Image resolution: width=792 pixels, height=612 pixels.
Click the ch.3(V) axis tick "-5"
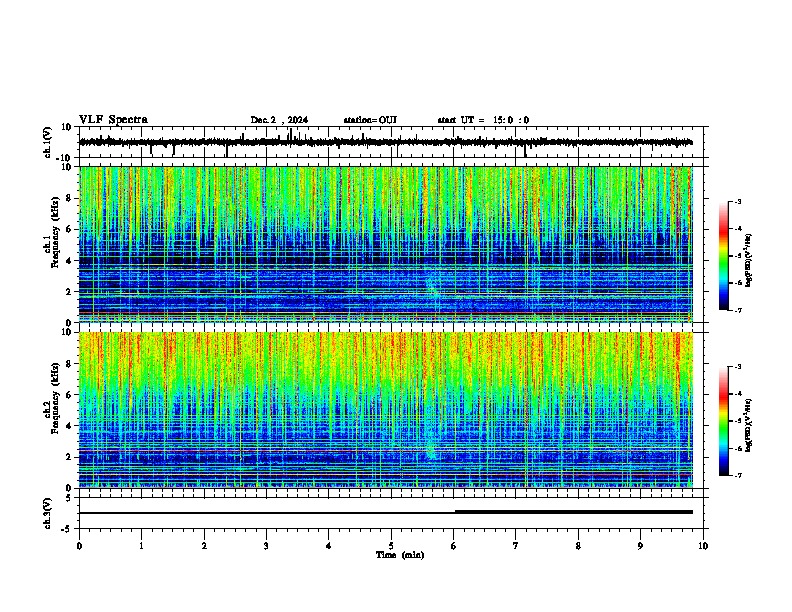tap(68, 529)
